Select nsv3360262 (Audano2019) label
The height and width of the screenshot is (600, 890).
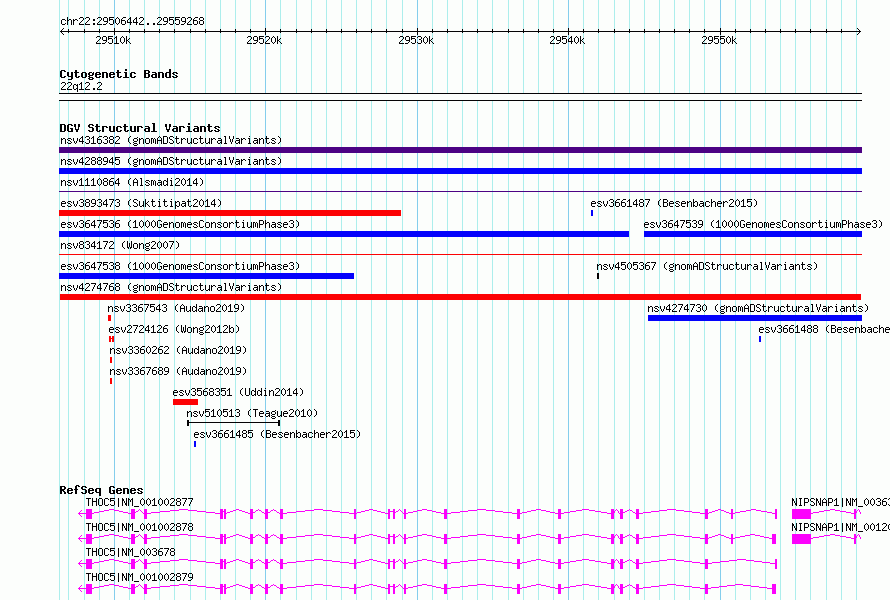tap(178, 350)
